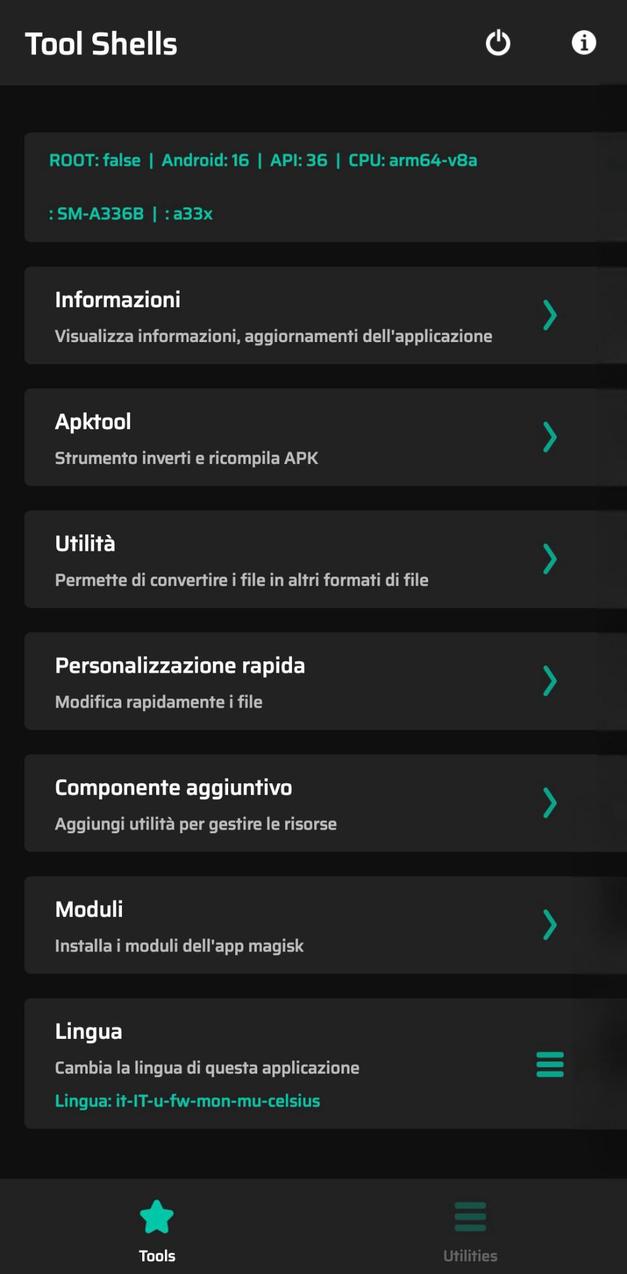This screenshot has height=1274, width=627.
Task: Tap the Lingua: it-IT-u-fw-mon-mu-celsius link
Action: tap(187, 1100)
